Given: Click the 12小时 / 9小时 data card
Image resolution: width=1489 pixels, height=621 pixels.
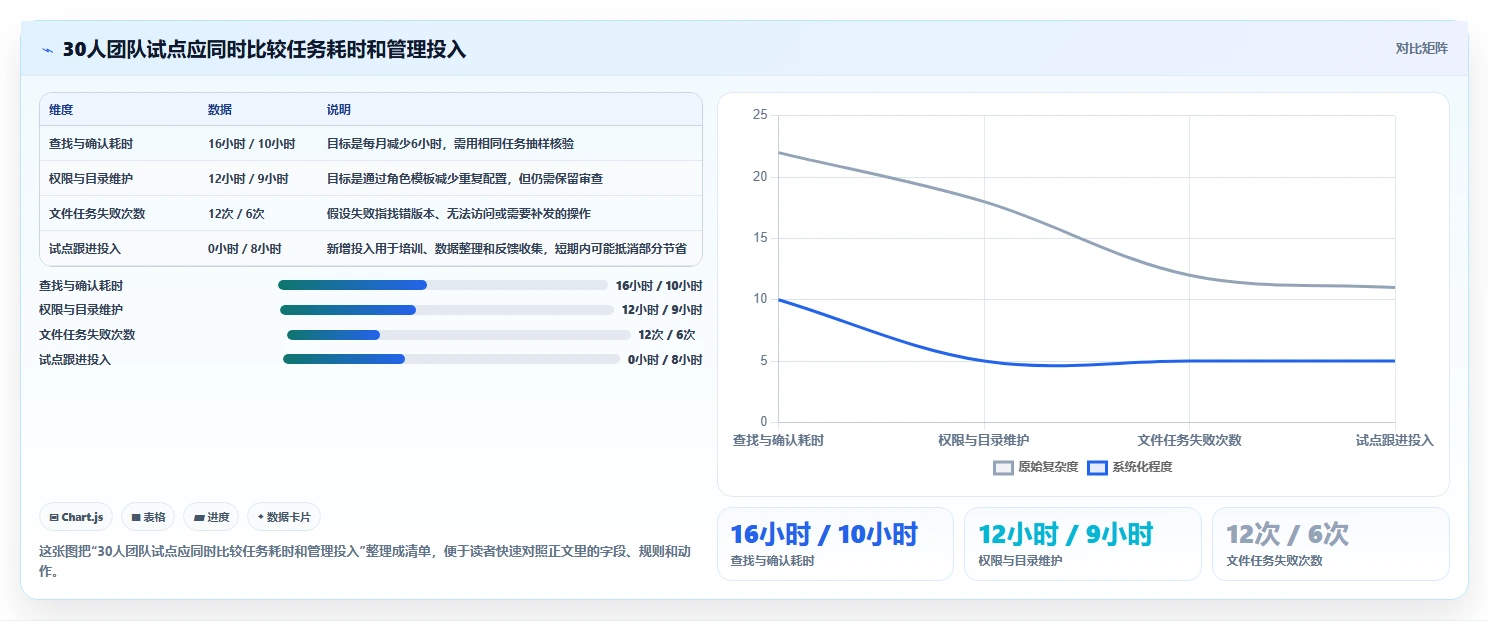Looking at the screenshot, I should pyautogui.click(x=1083, y=544).
